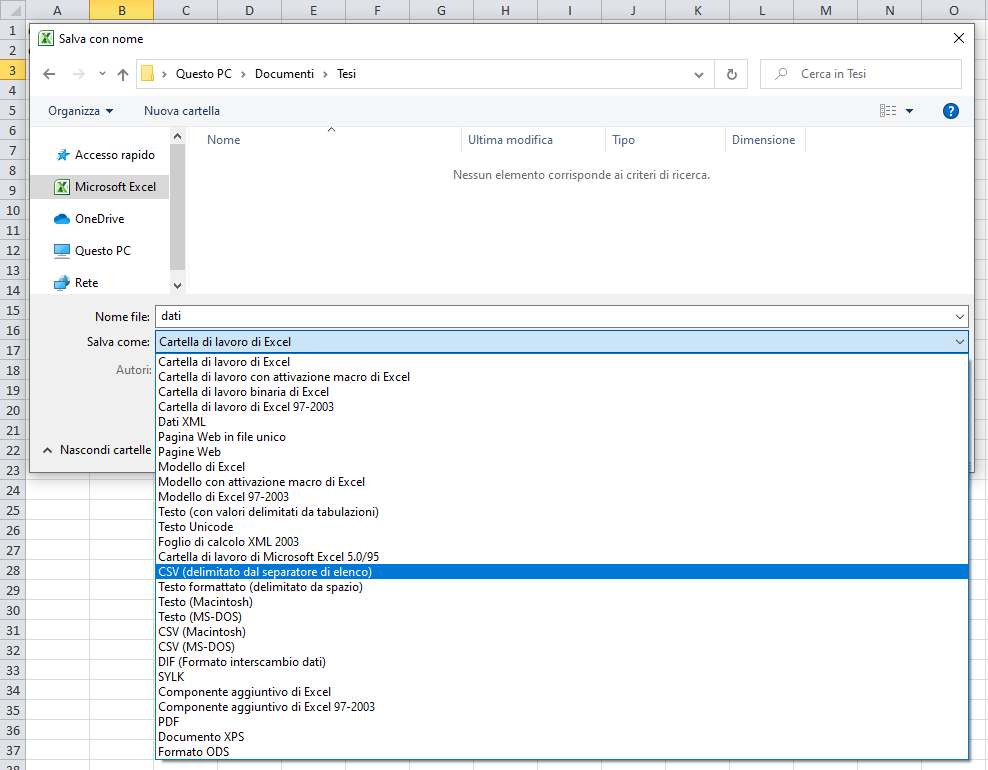Choose Testo Unicode format
Viewport: 988px width, 770px height.
click(561, 527)
